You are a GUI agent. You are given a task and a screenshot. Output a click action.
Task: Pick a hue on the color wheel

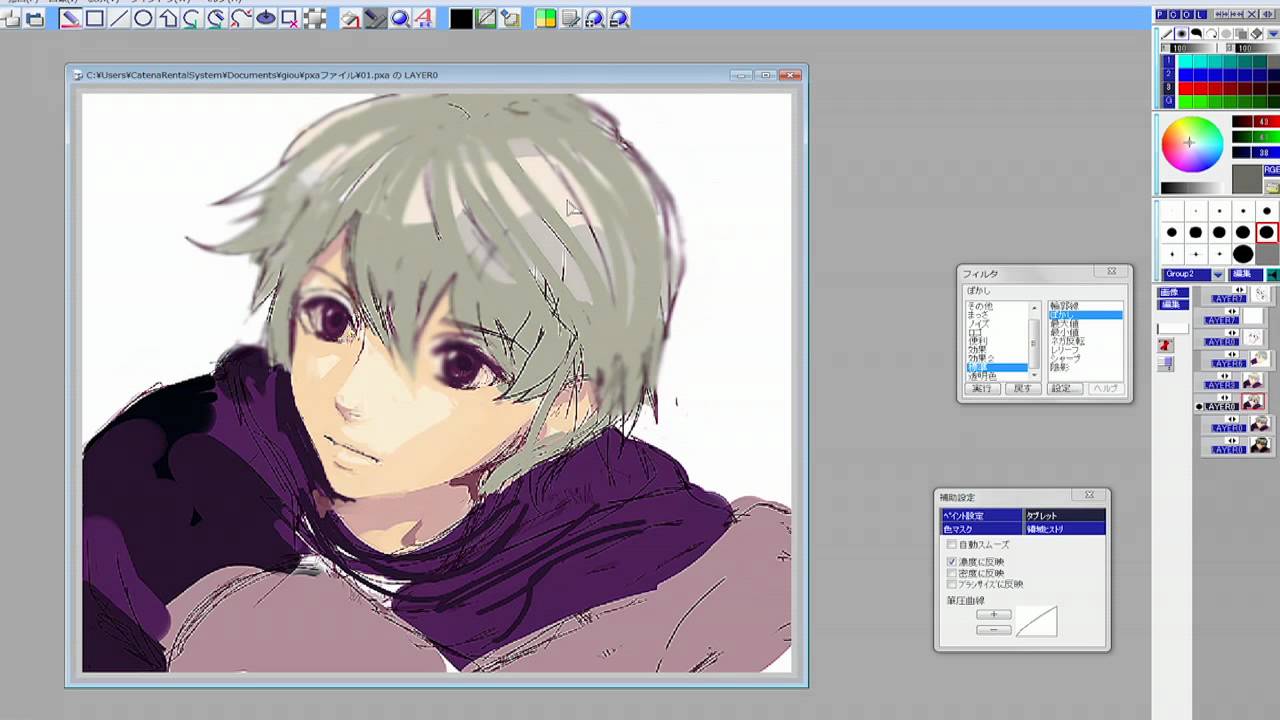click(x=1191, y=144)
